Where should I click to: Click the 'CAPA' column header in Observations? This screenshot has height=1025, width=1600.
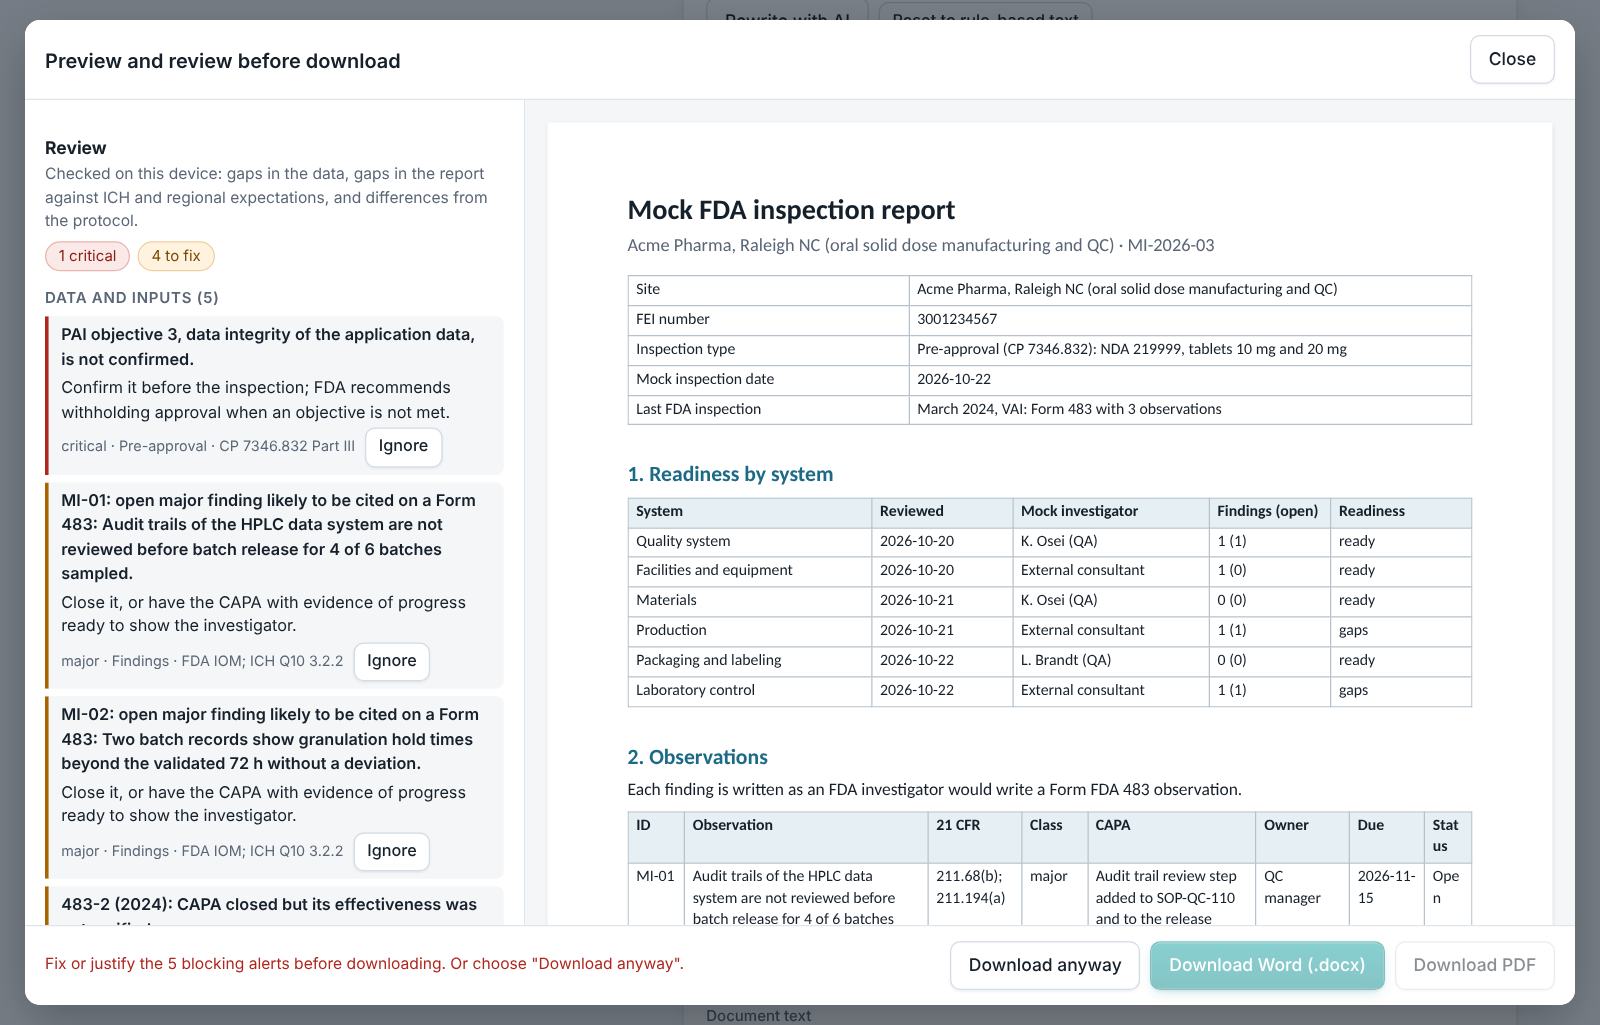coord(1171,836)
